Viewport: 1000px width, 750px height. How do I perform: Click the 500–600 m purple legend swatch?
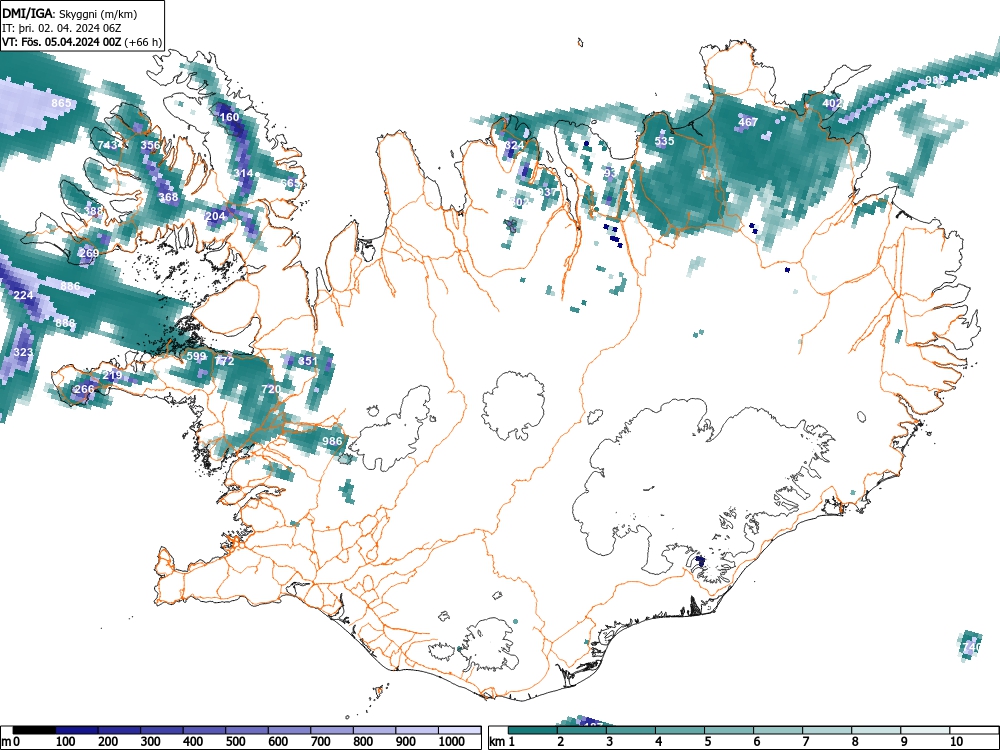click(247, 730)
